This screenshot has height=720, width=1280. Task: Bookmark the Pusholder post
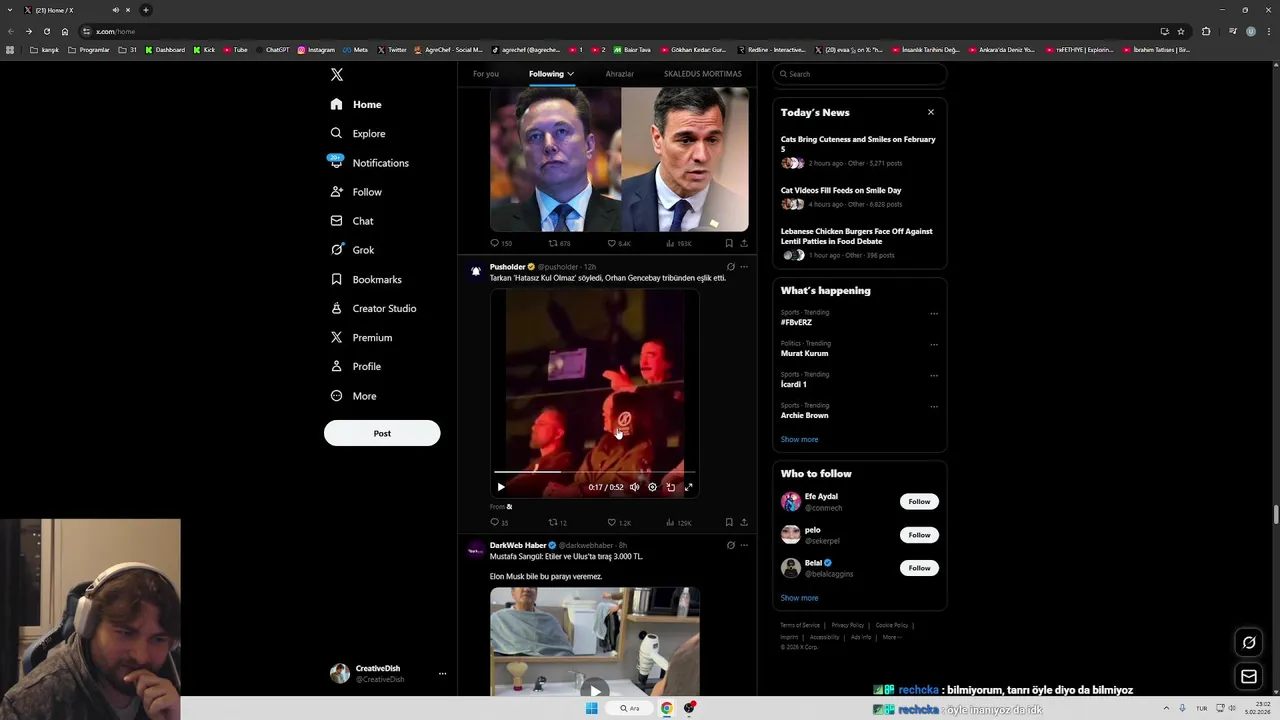(729, 522)
